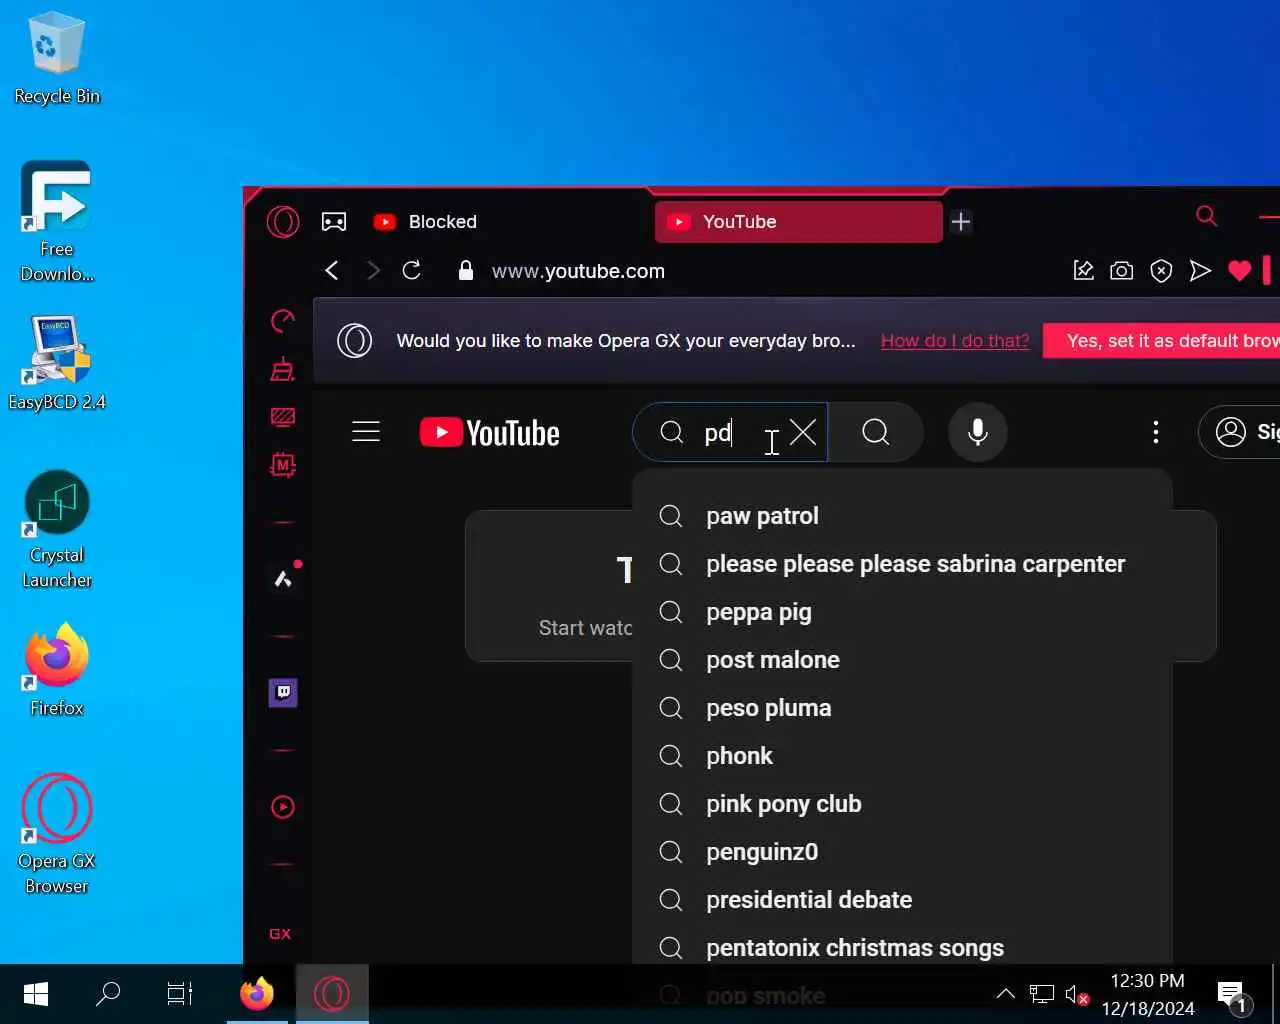1280x1024 pixels.
Task: Select 'pink pony club' suggestion
Action: [x=902, y=804]
